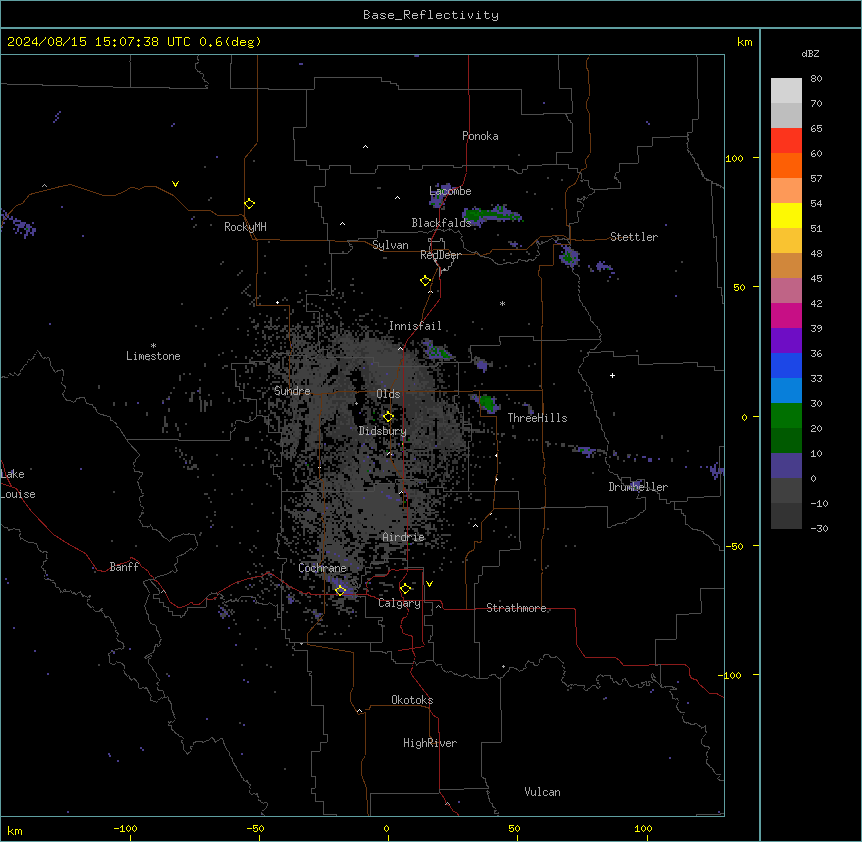The image size is (862, 842).
Task: Select the Stettler label
Action: [x=634, y=237]
